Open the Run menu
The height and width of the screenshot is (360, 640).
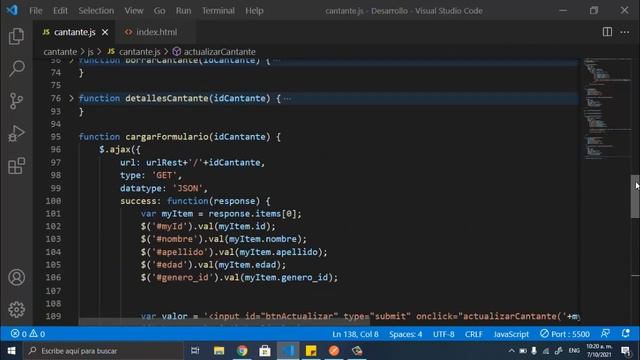[183, 11]
